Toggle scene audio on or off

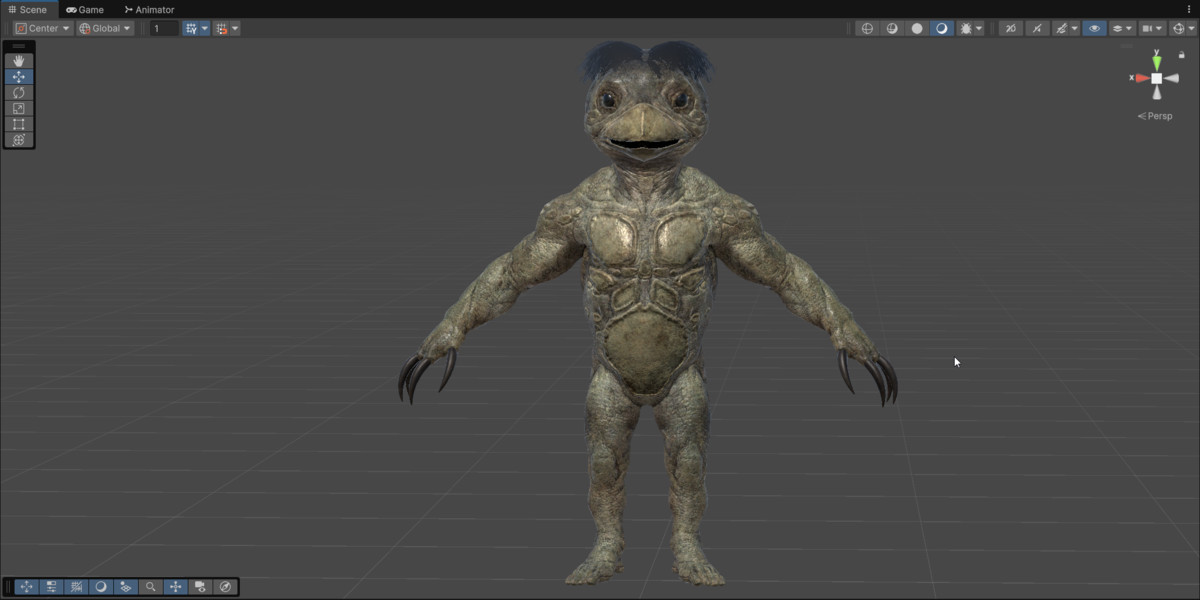(1037, 28)
